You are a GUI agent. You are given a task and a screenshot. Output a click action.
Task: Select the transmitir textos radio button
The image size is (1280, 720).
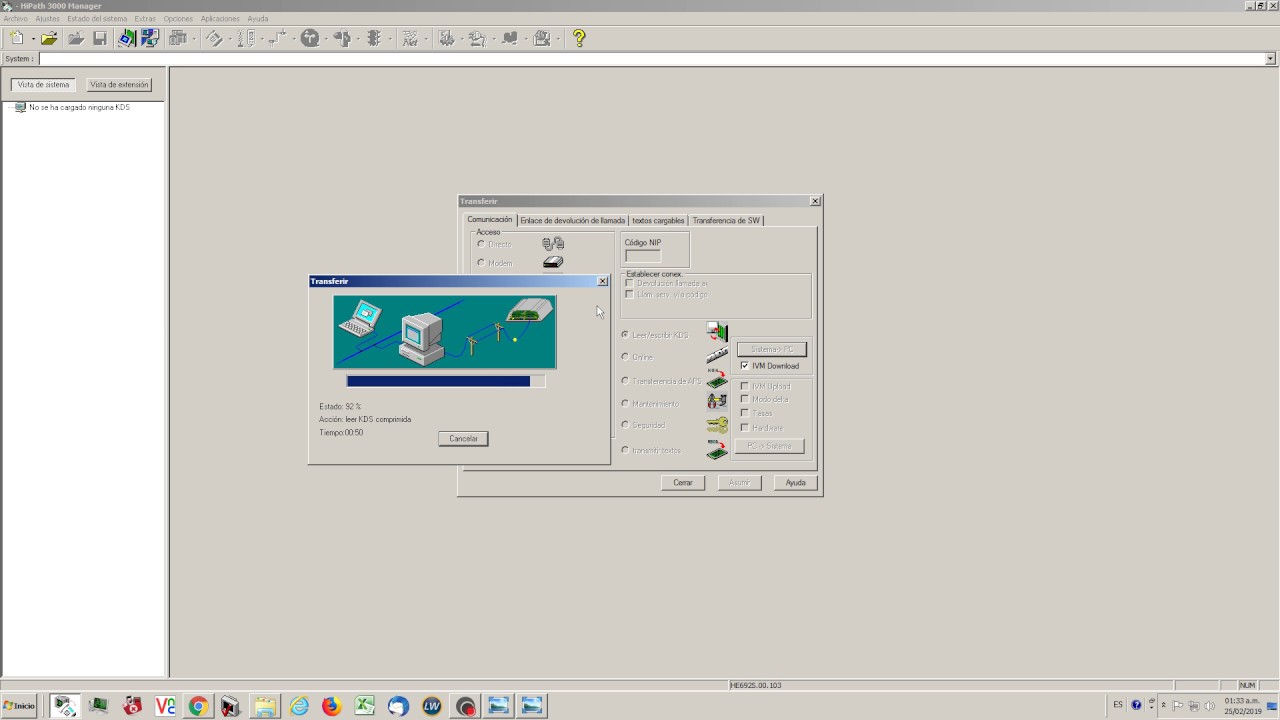625,450
